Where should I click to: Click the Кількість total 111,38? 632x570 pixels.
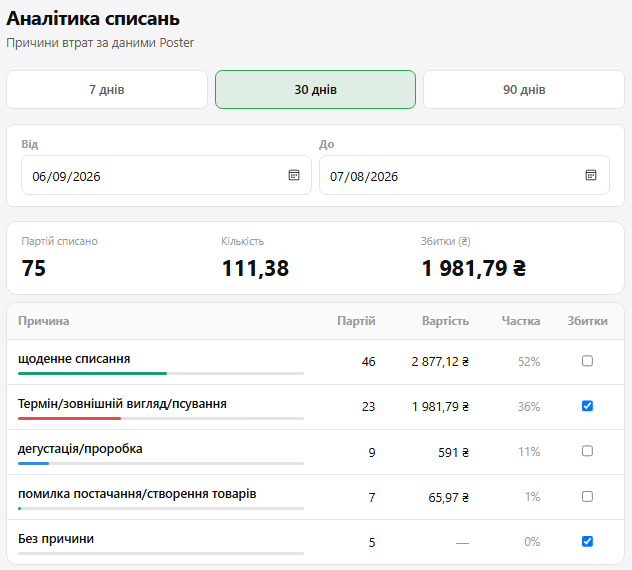coord(255,268)
